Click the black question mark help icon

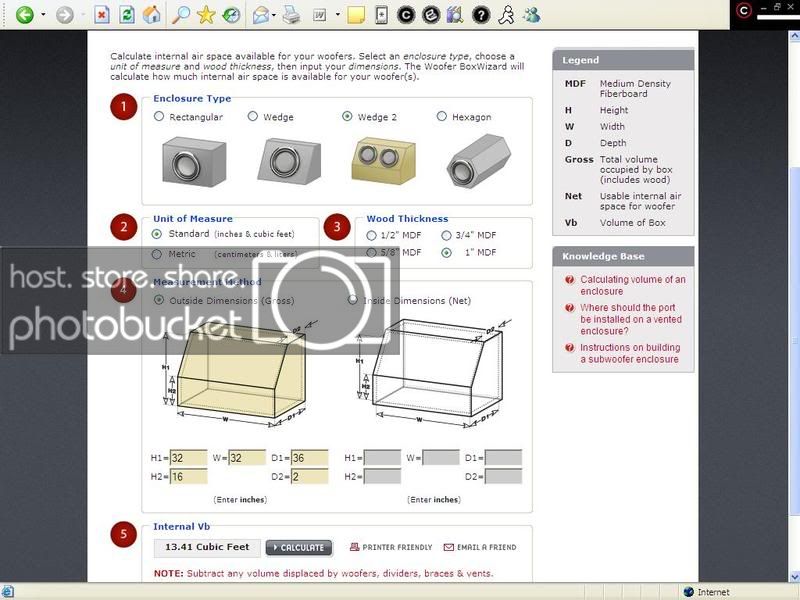click(481, 15)
